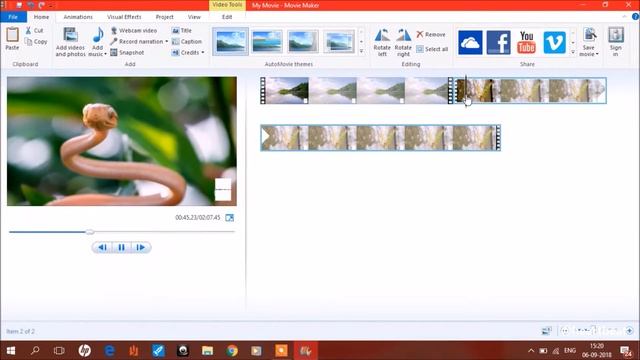Click Redo in quick access toolbar
This screenshot has width=640, height=360.
[41, 5]
